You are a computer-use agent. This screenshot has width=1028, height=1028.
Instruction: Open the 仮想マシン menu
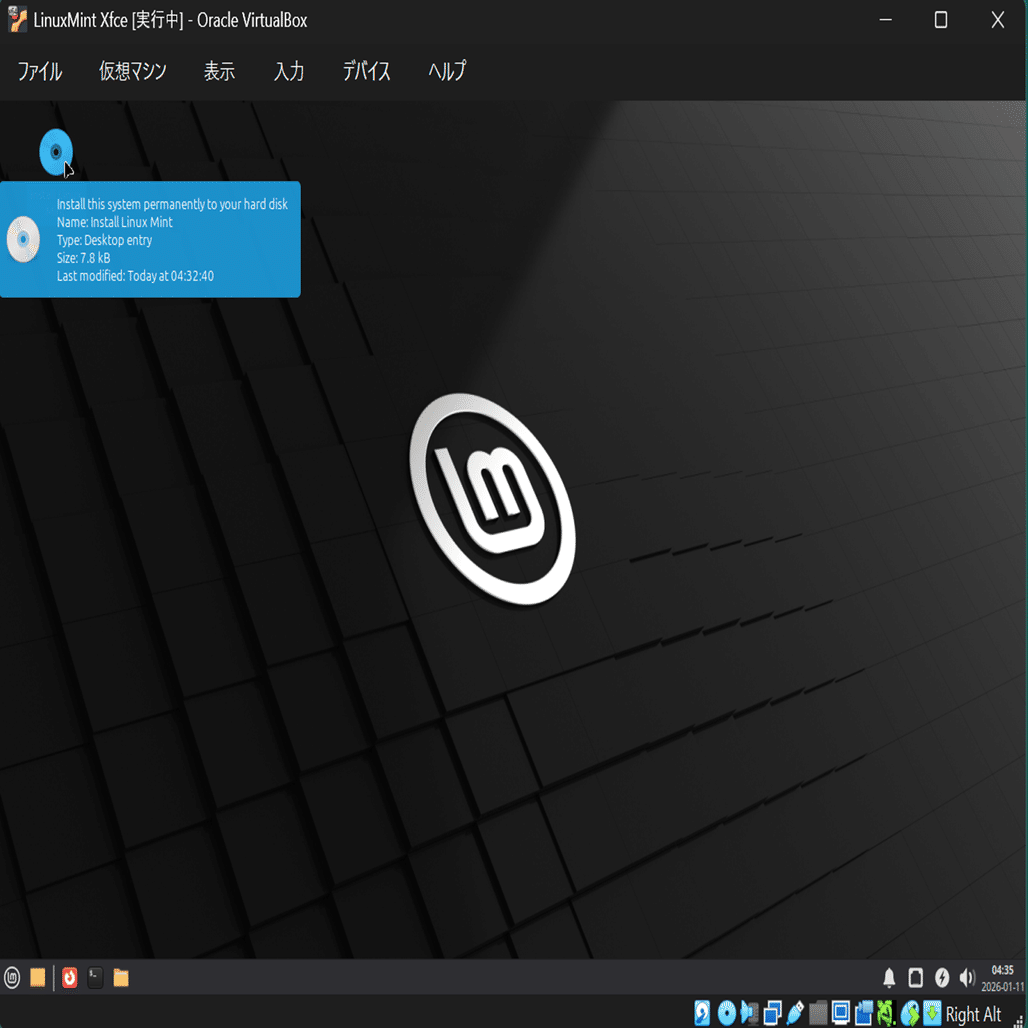pos(133,71)
